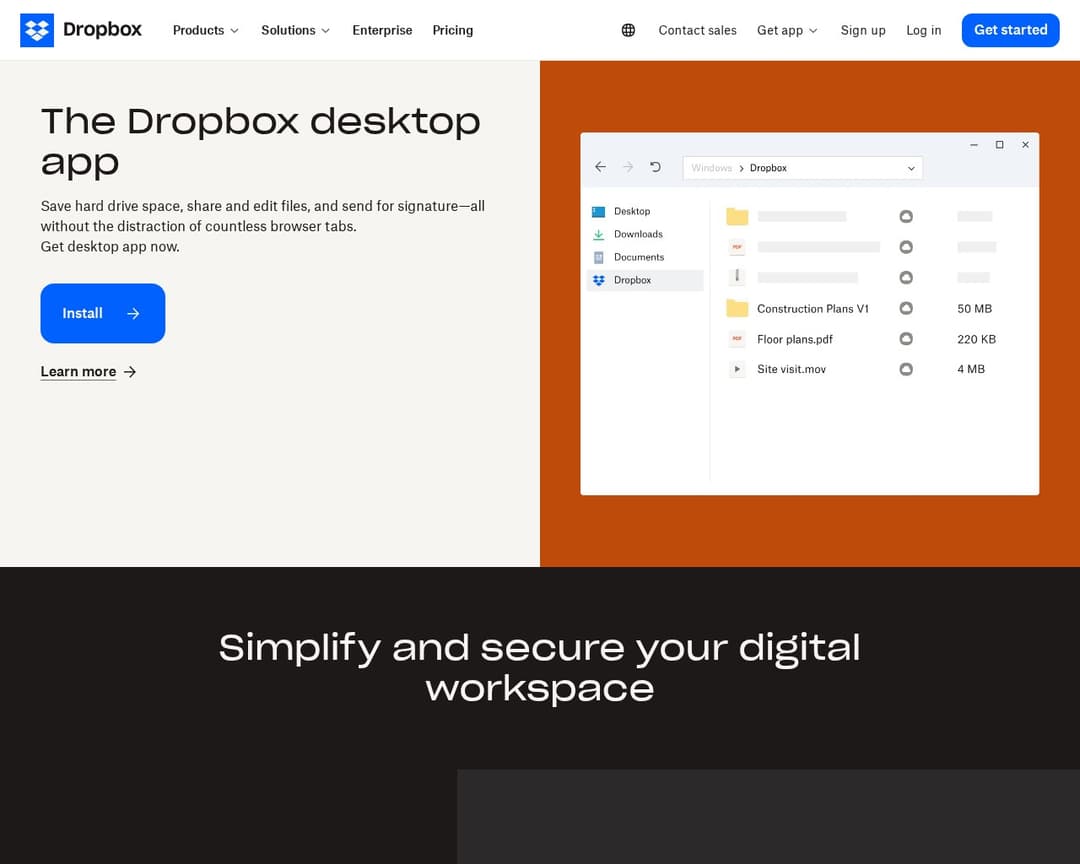Click the 50 MB size value

[975, 309]
